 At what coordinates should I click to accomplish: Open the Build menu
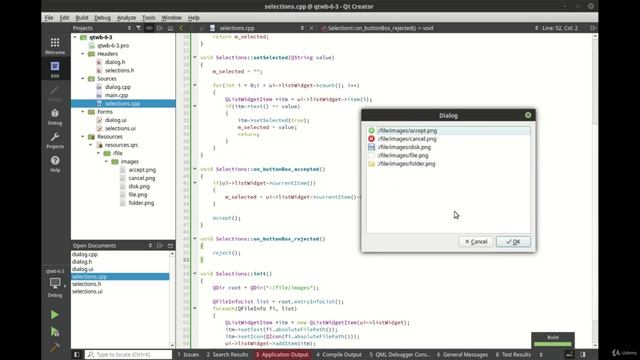tap(82, 18)
